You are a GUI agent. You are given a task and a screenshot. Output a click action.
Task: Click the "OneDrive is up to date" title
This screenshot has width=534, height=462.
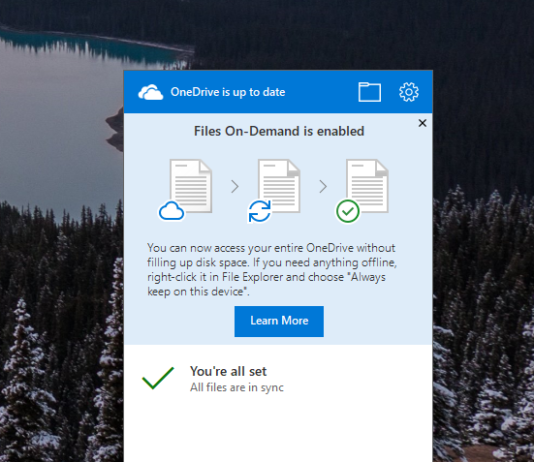(228, 92)
